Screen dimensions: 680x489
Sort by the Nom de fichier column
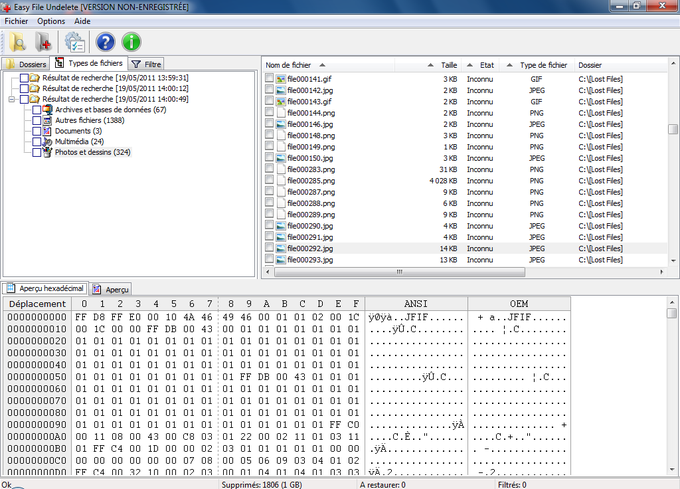(x=329, y=65)
